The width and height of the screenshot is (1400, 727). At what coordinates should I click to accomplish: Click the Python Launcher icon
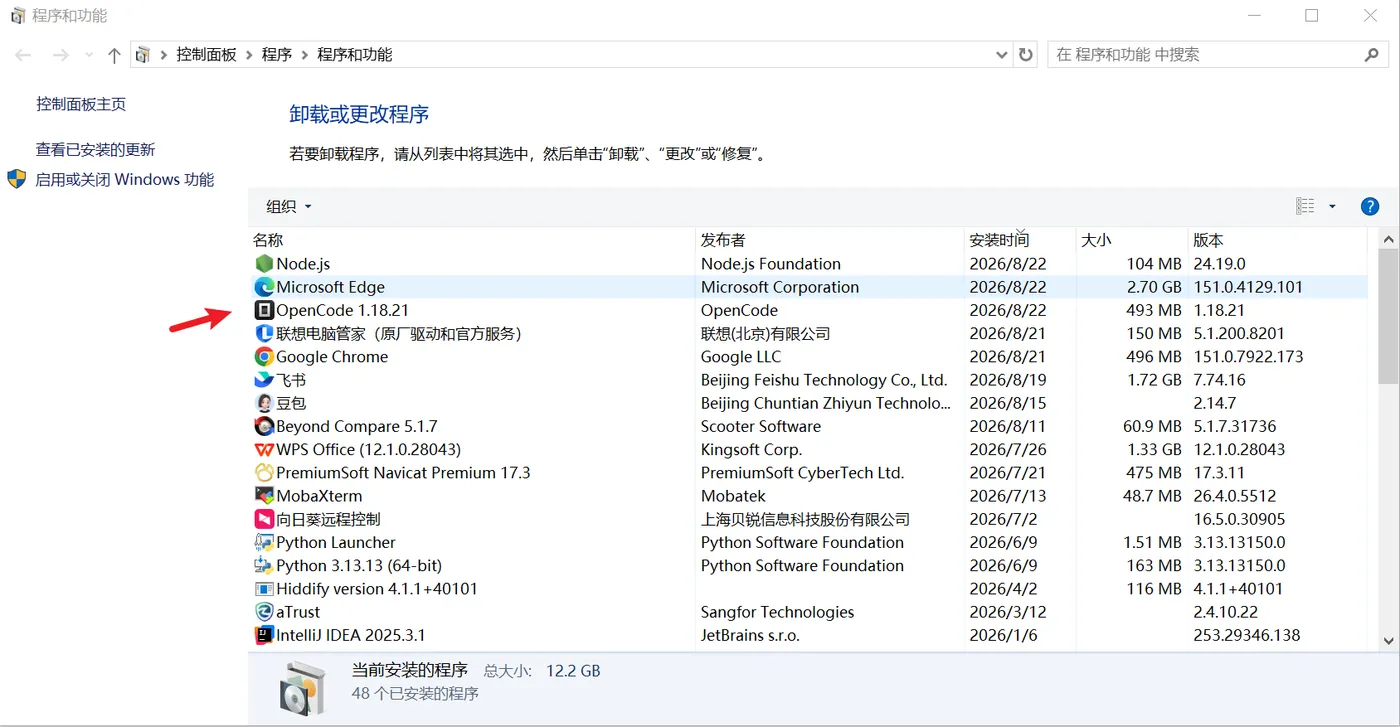(x=264, y=542)
